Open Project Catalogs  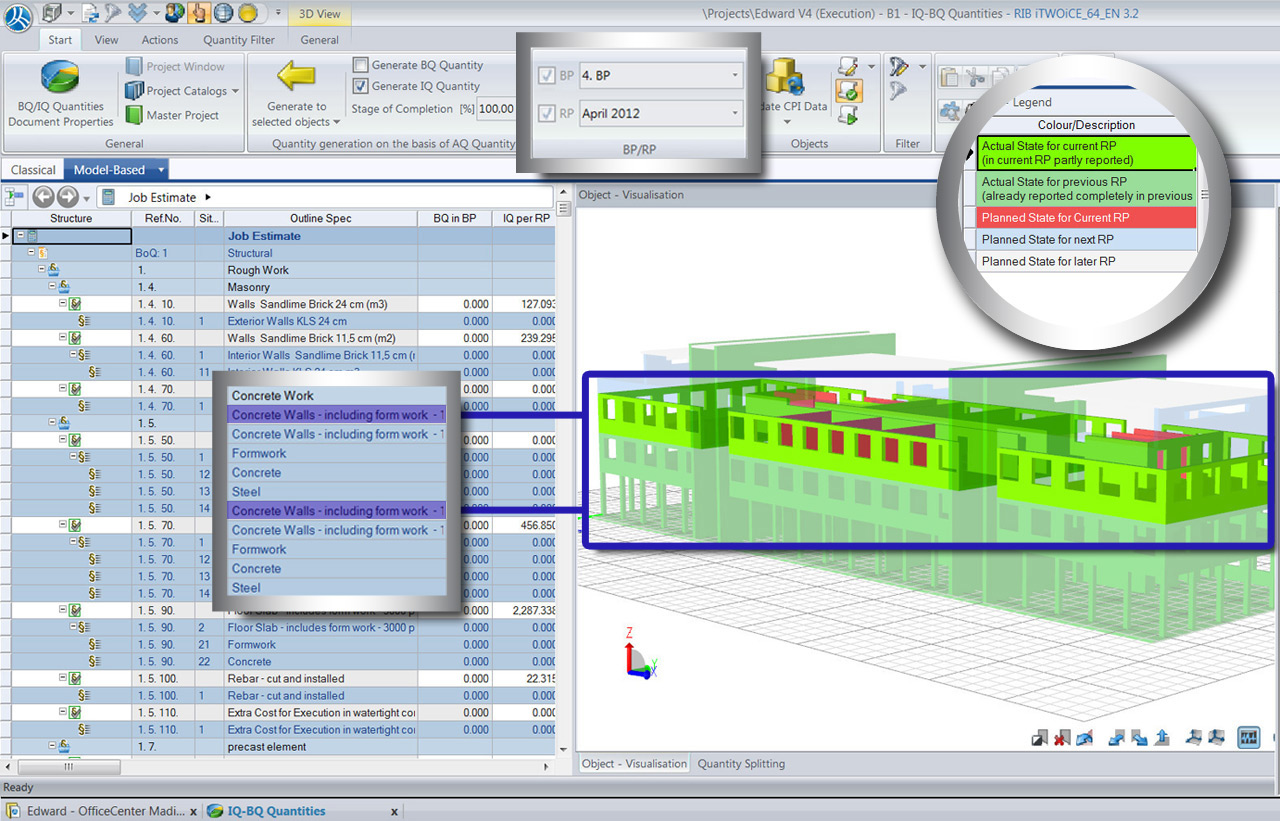click(x=180, y=90)
